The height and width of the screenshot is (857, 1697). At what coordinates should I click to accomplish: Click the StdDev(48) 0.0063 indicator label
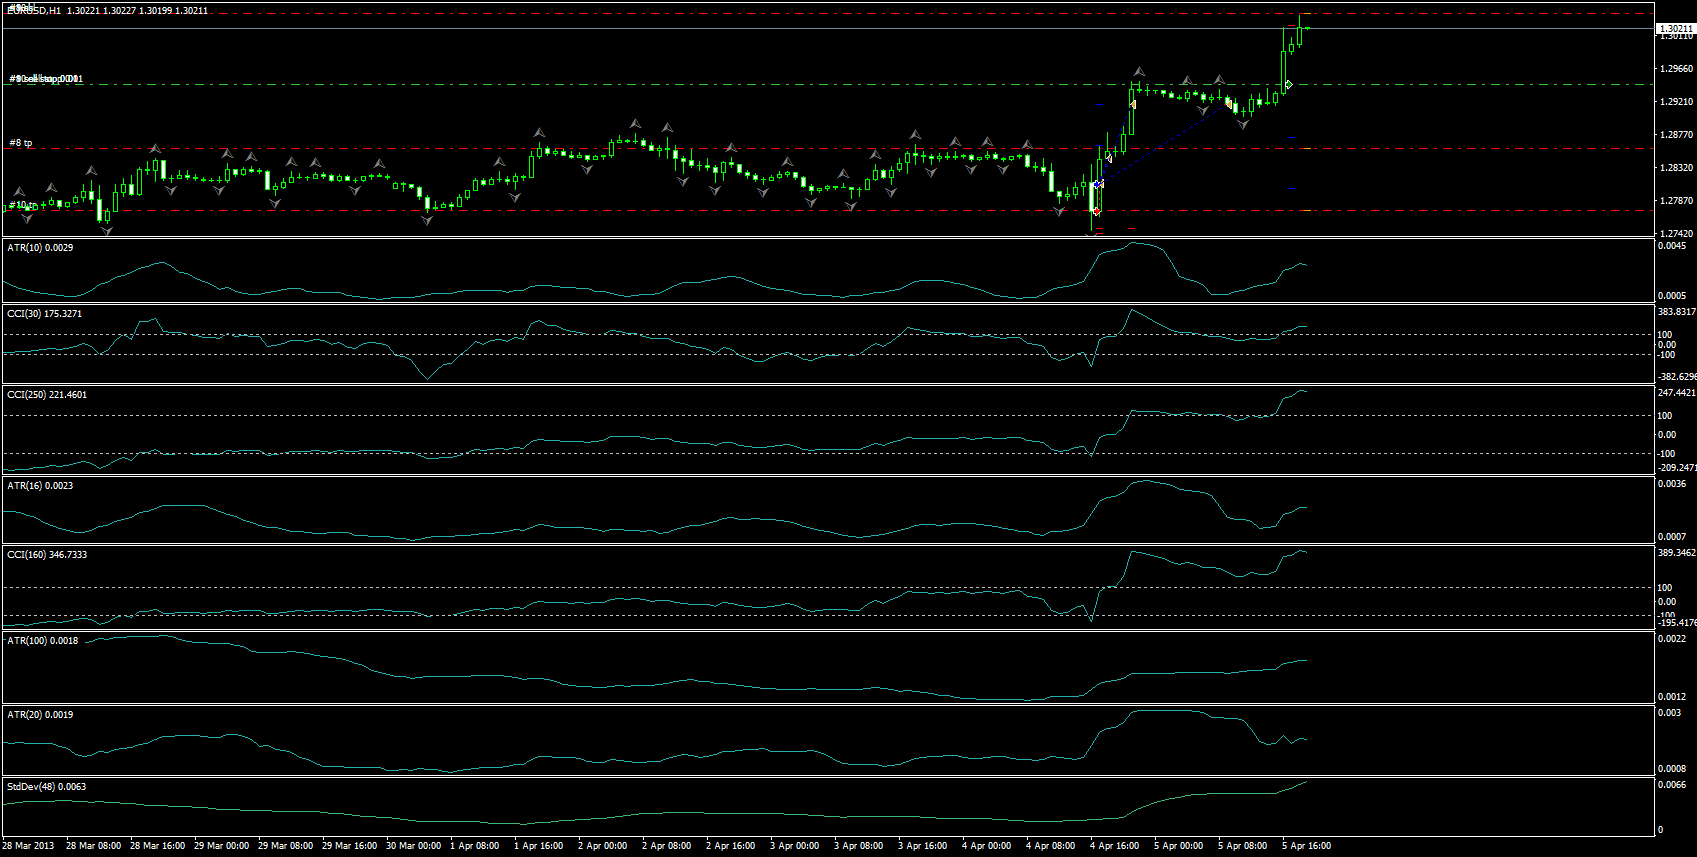pyautogui.click(x=47, y=786)
